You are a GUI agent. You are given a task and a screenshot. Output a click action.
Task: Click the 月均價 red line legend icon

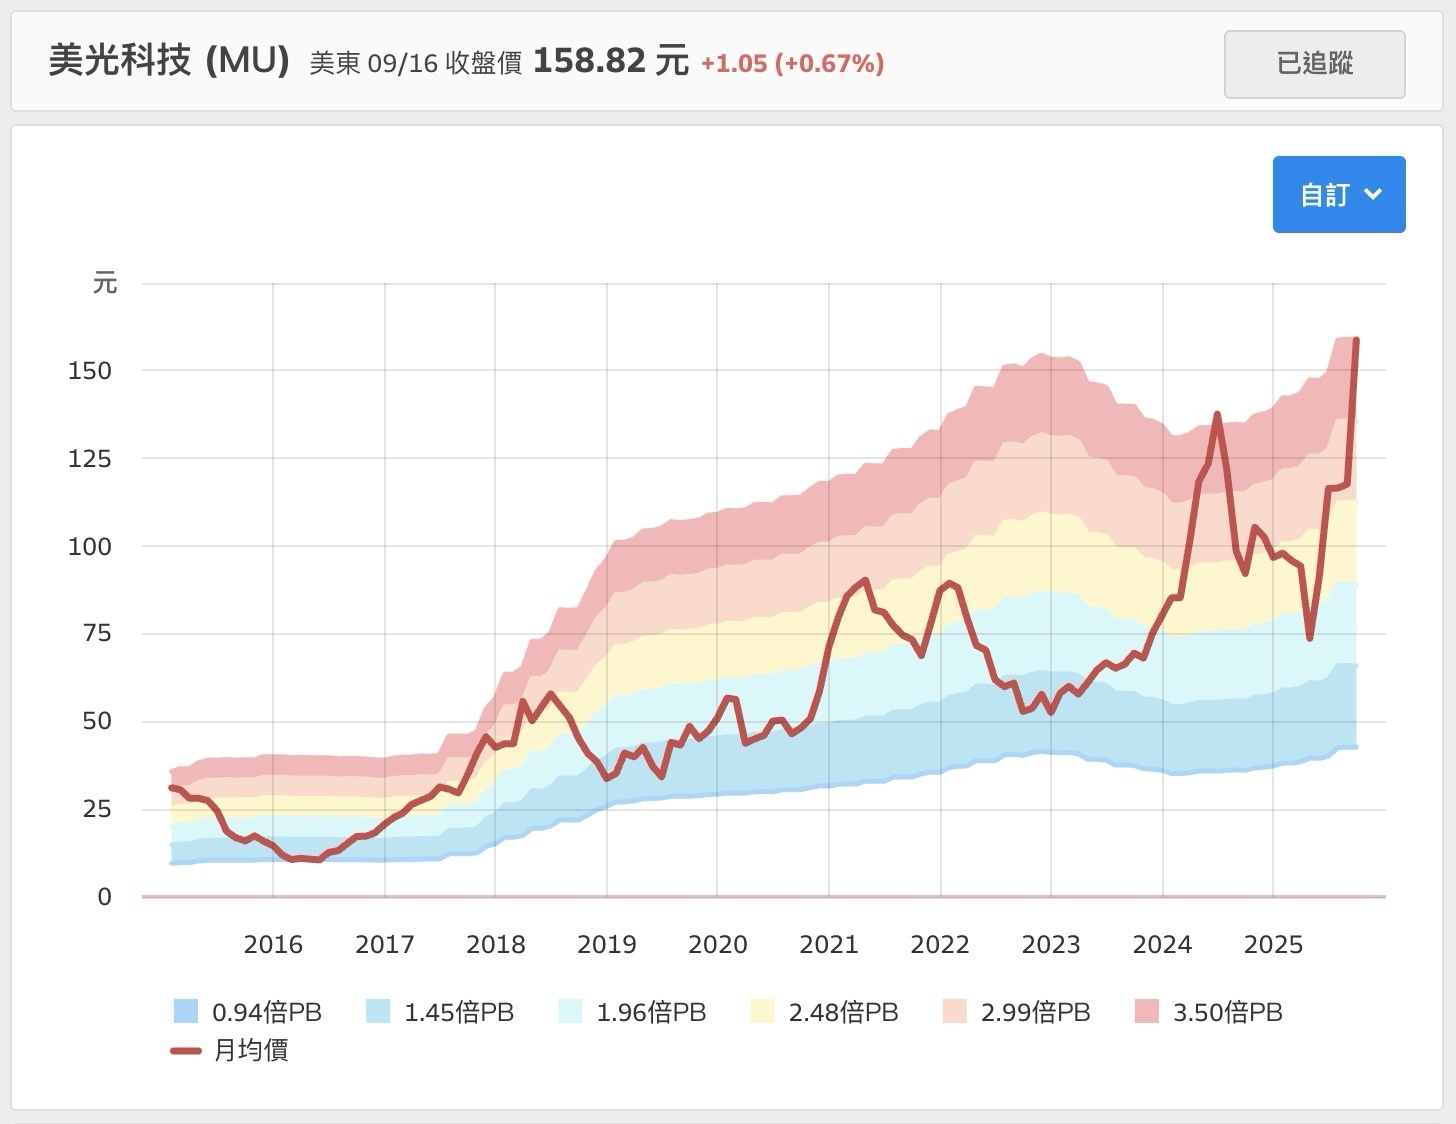tap(186, 1051)
